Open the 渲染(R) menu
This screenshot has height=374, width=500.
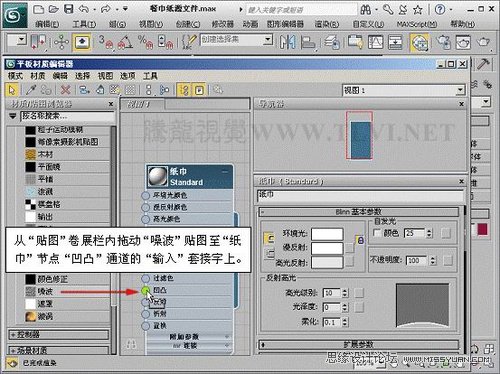pyautogui.click(x=327, y=24)
